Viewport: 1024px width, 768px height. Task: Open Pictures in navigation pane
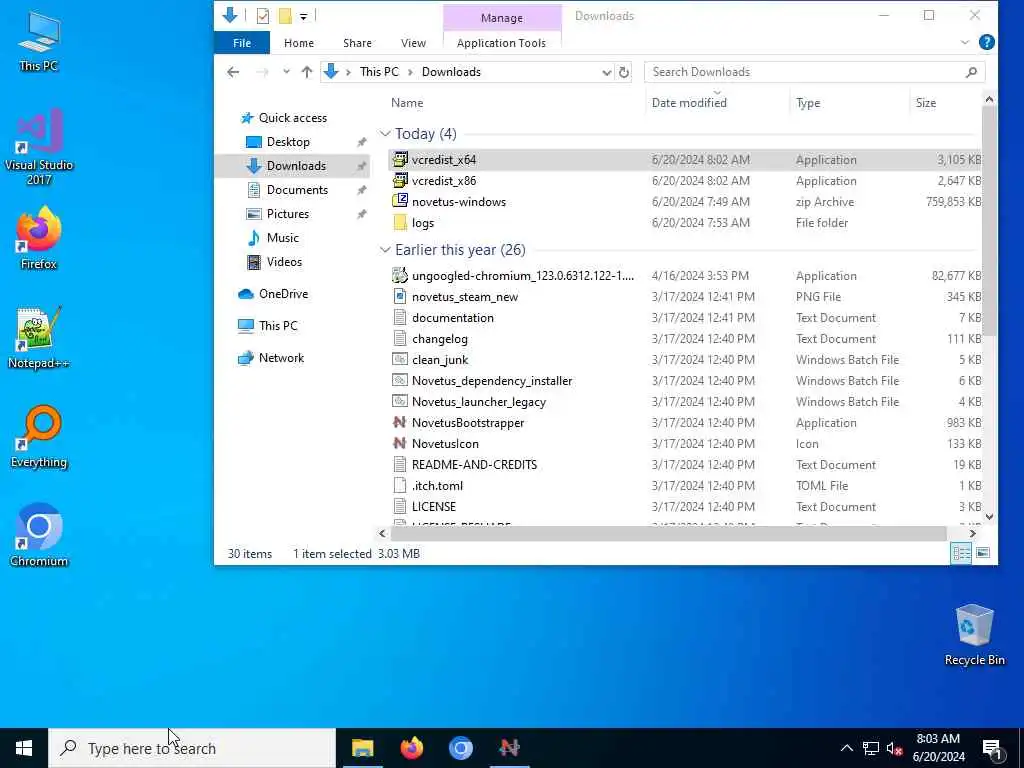tap(287, 214)
